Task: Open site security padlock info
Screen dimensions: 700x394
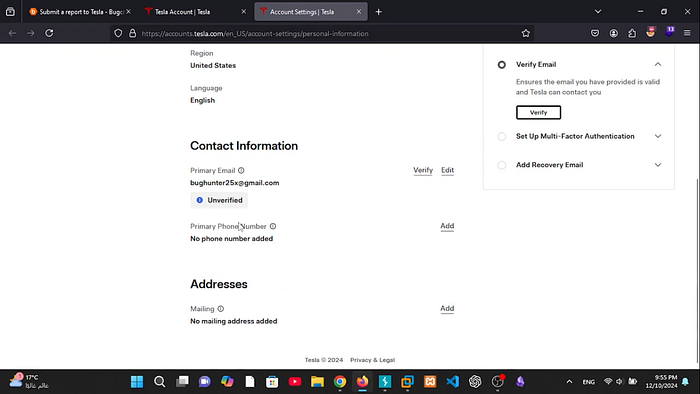Action: 133,33
